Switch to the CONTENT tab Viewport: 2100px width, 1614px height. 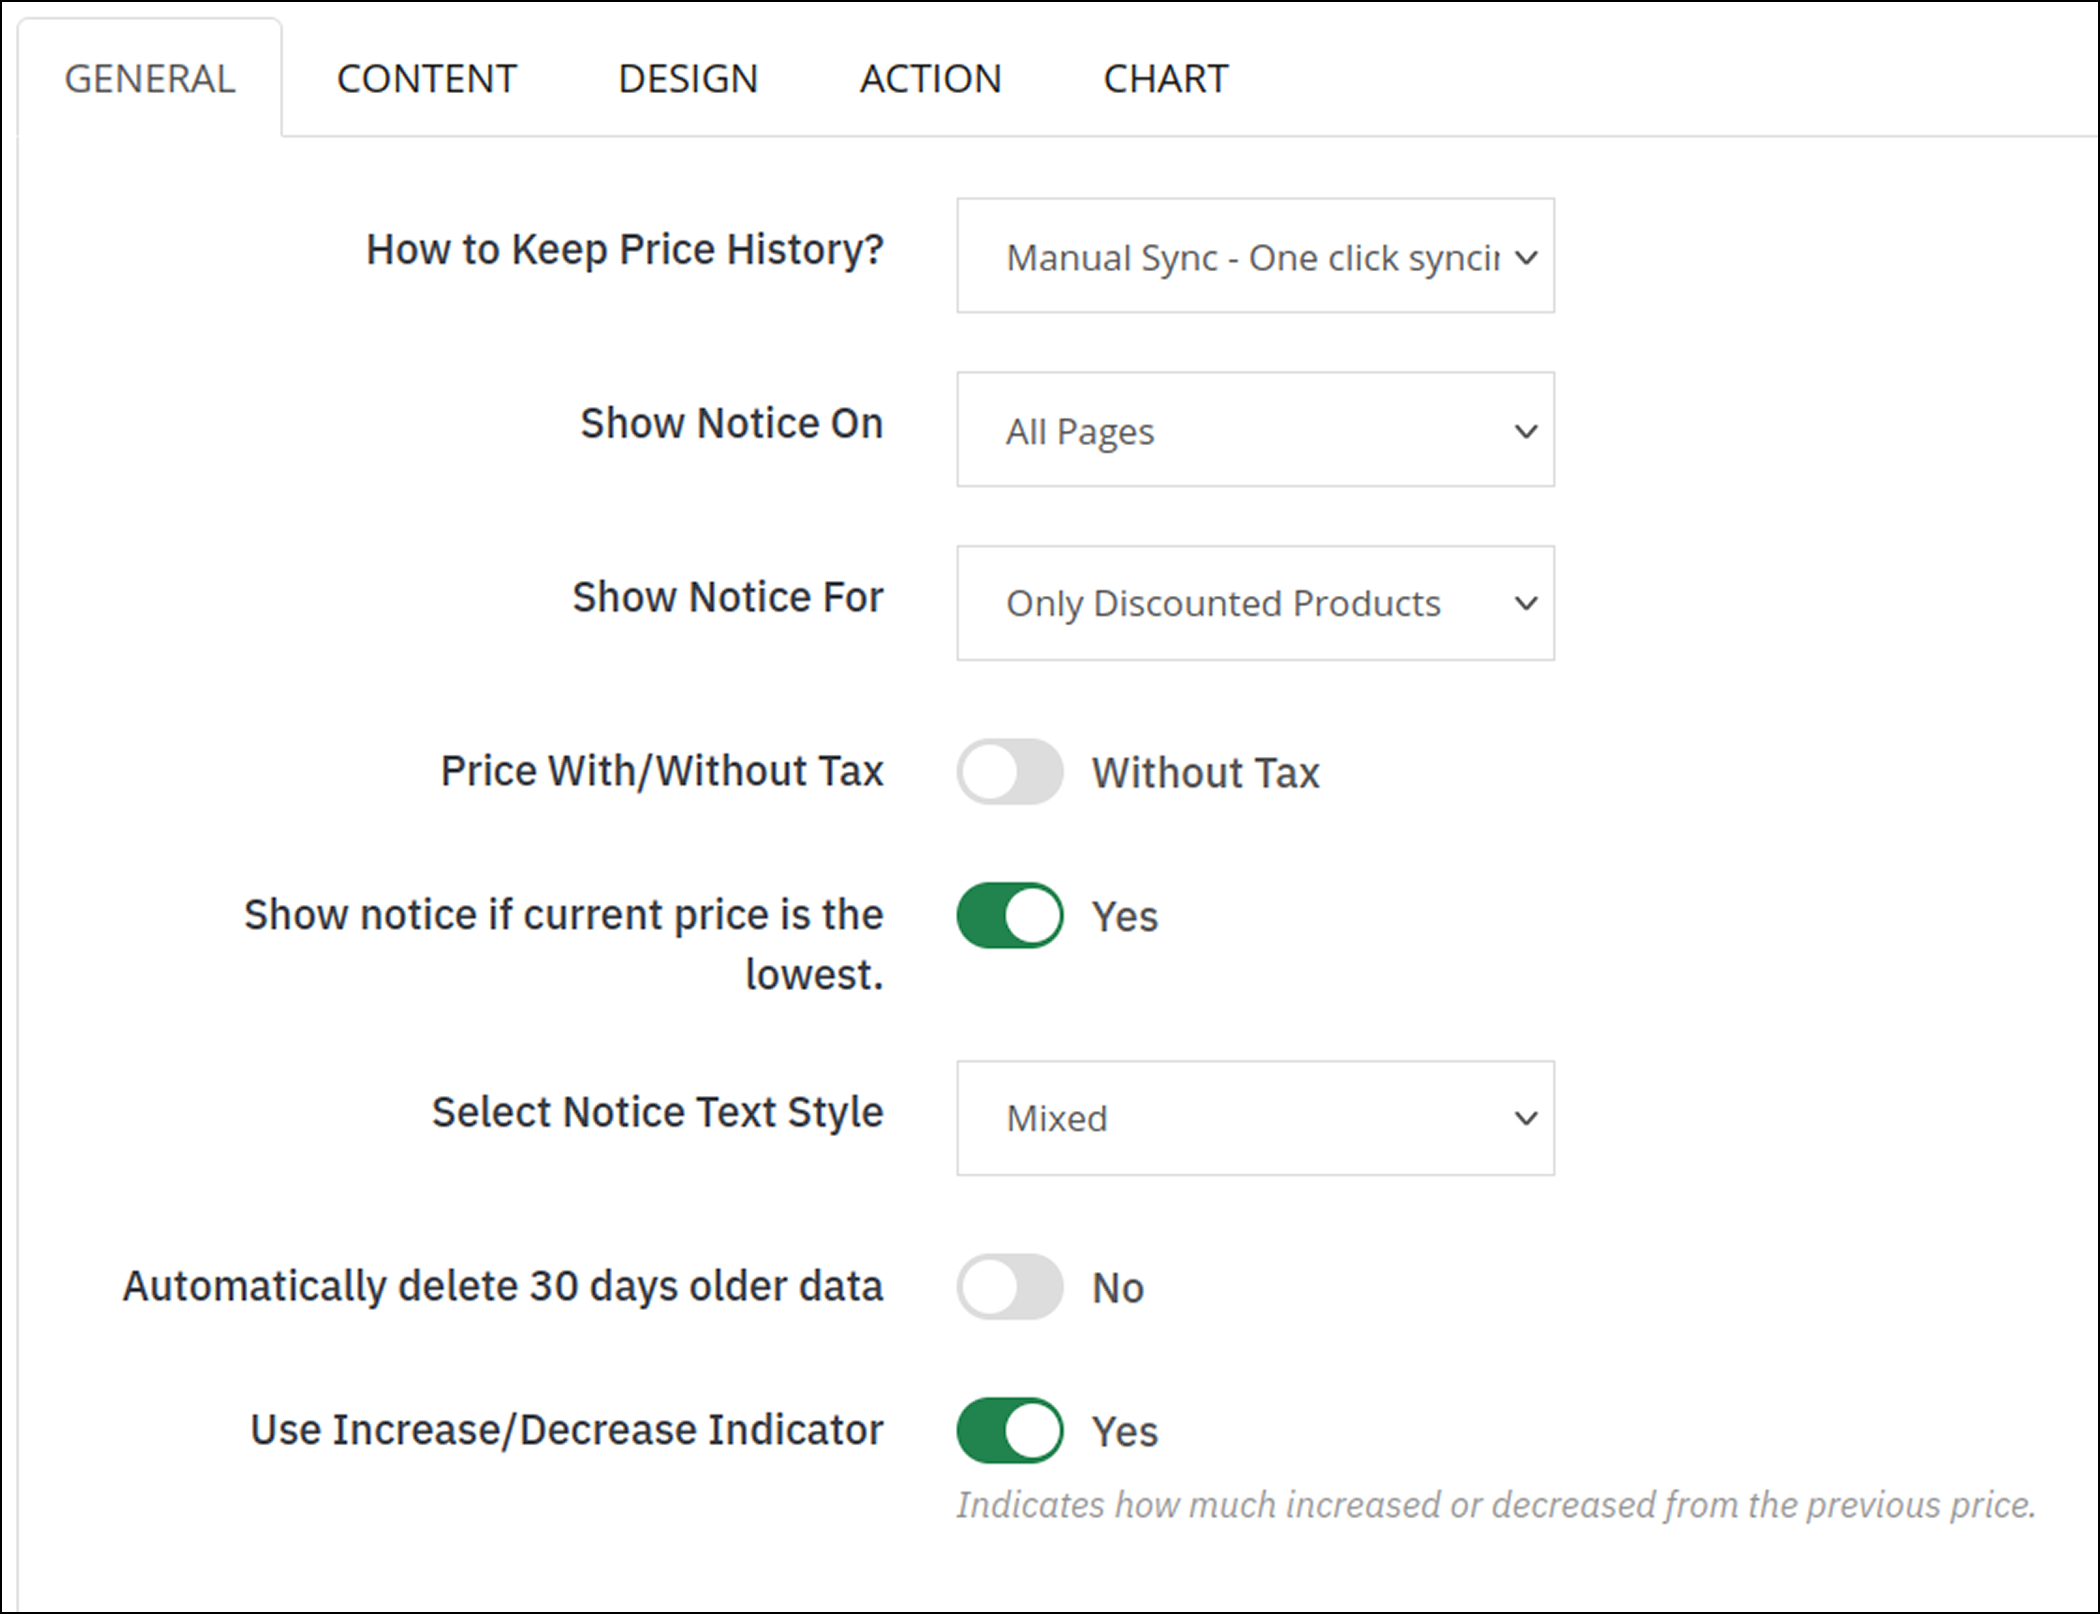[x=426, y=79]
